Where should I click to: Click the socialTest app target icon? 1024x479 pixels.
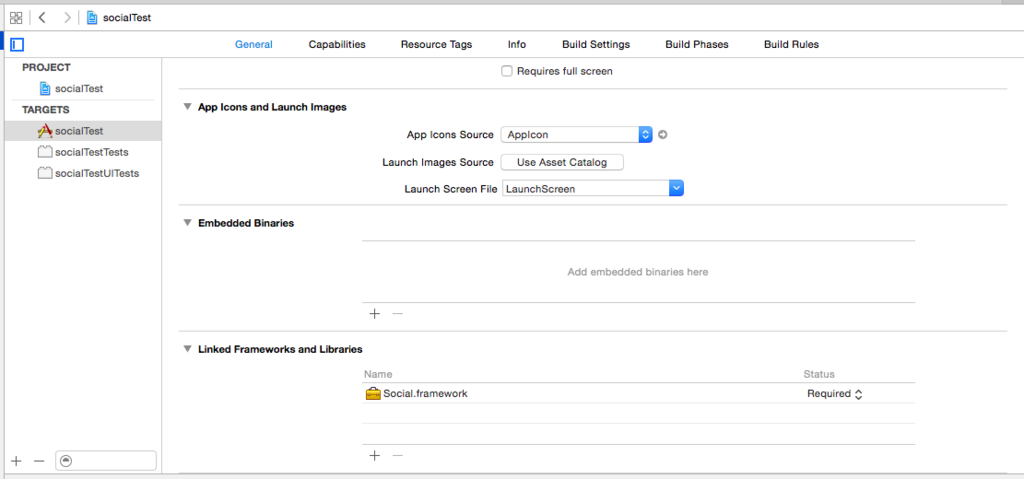click(x=45, y=131)
